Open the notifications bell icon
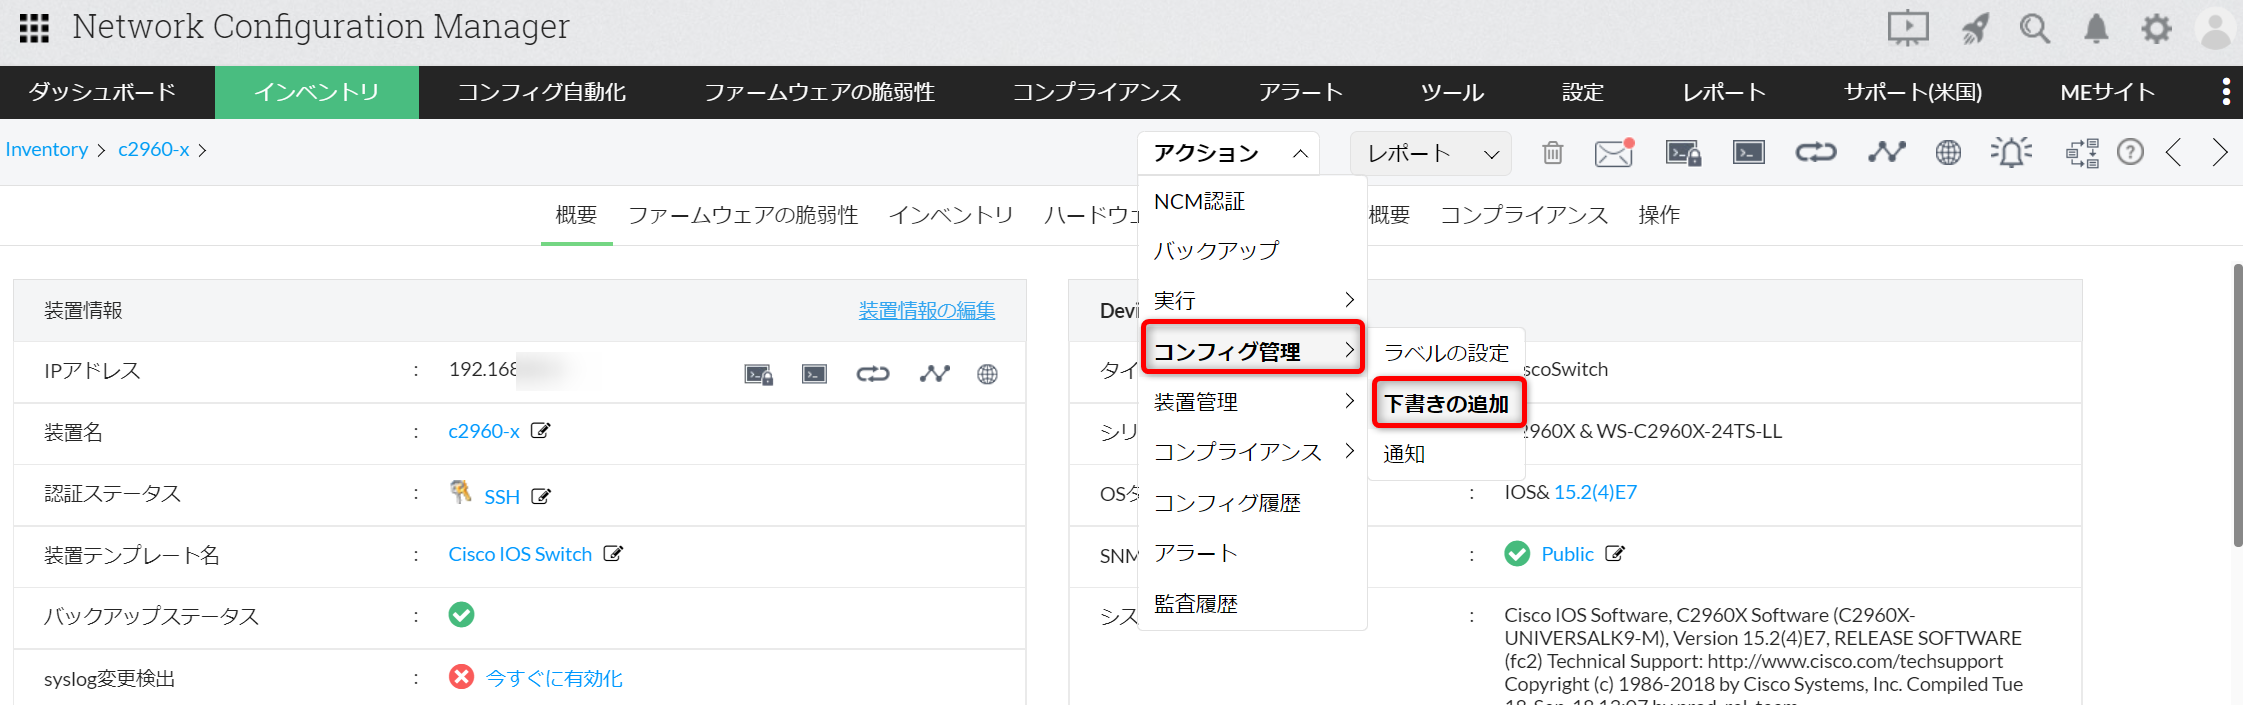This screenshot has width=2243, height=705. tap(2096, 29)
